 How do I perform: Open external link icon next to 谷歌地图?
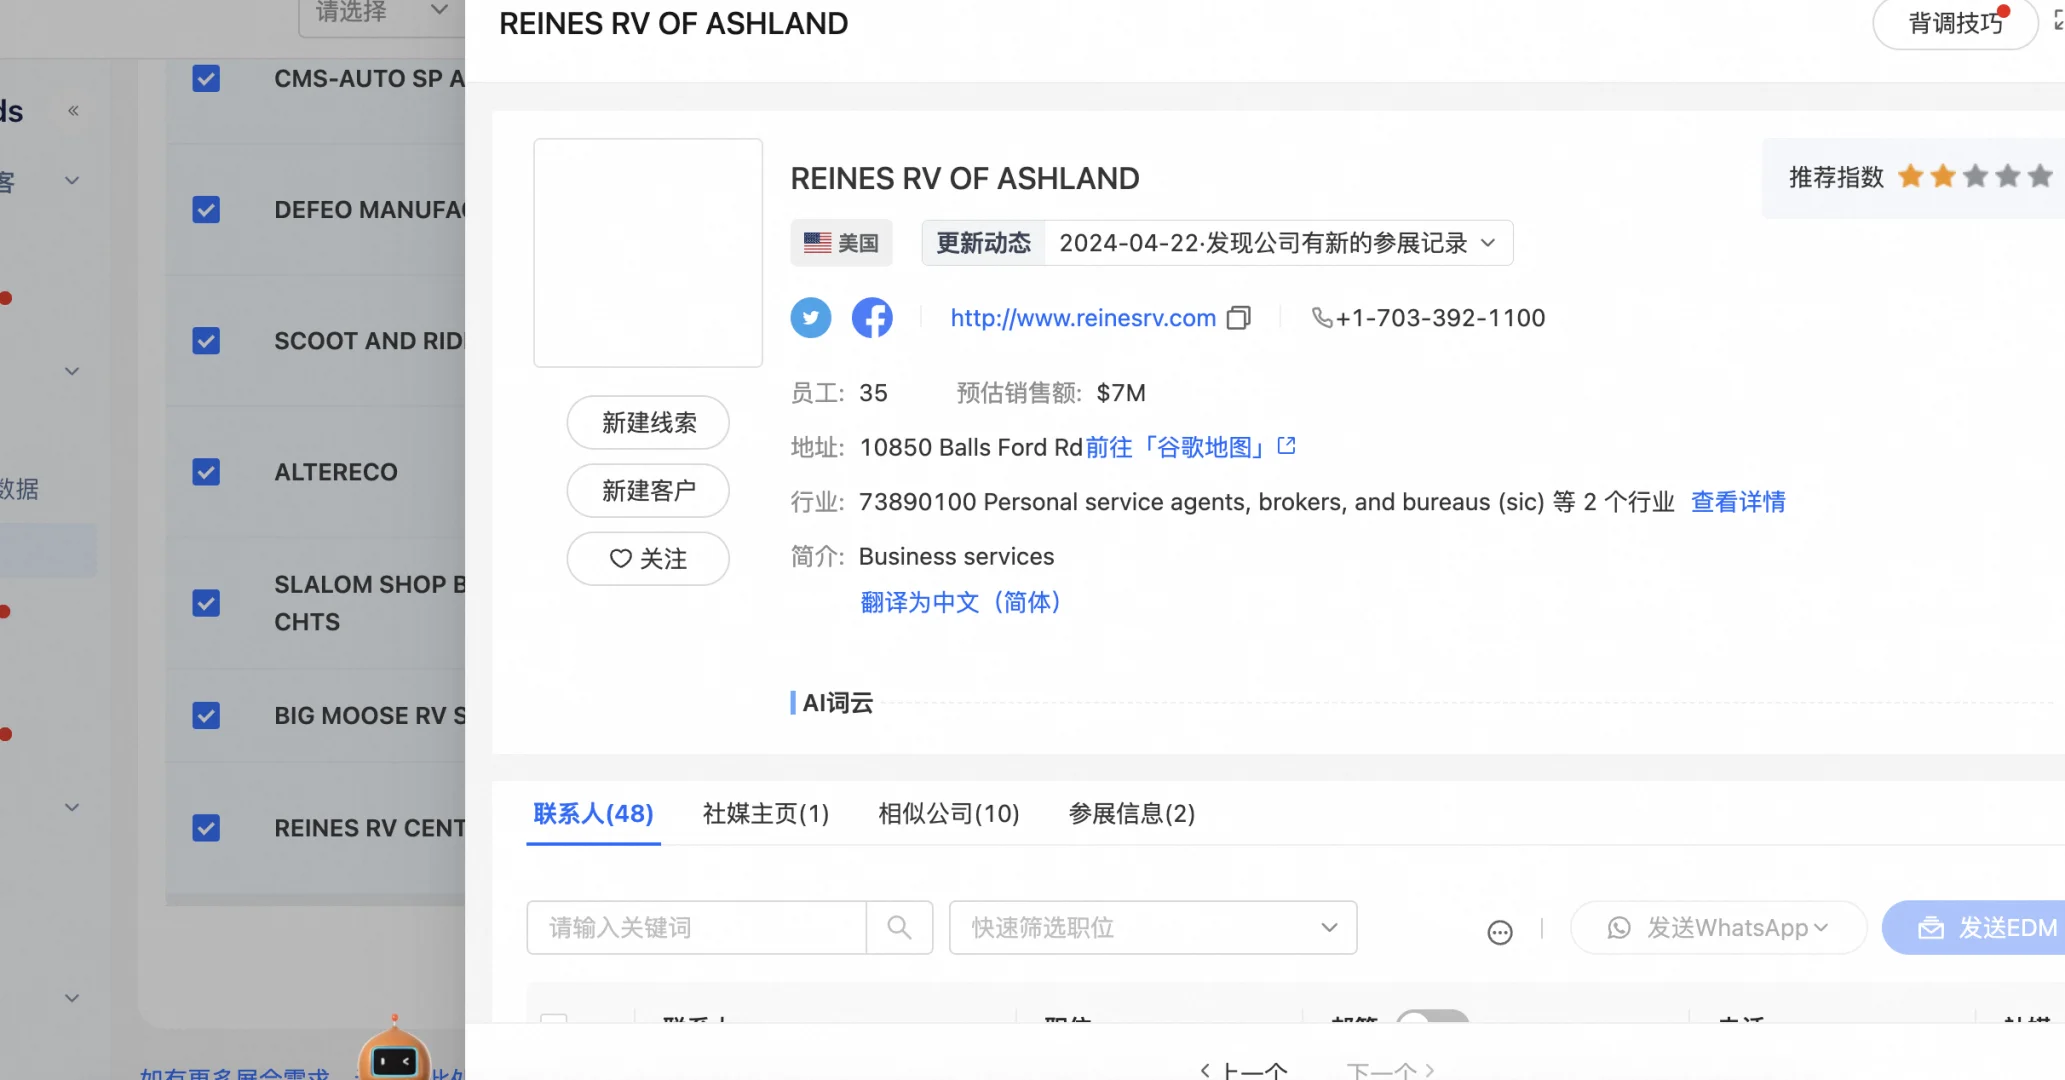tap(1287, 446)
